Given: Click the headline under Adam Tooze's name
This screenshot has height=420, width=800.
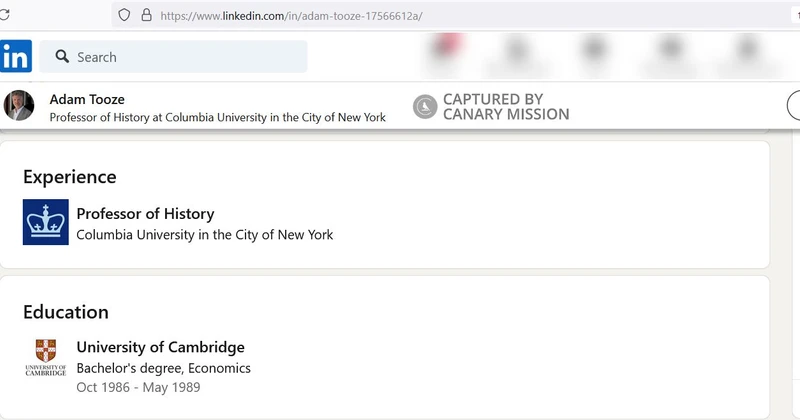Looking at the screenshot, I should pos(217,117).
